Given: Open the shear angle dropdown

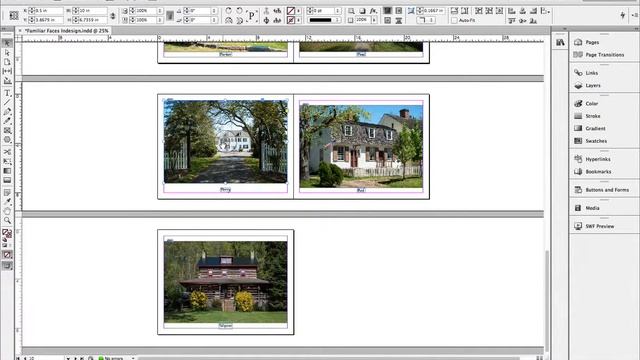Looking at the screenshot, I should pyautogui.click(x=214, y=20).
